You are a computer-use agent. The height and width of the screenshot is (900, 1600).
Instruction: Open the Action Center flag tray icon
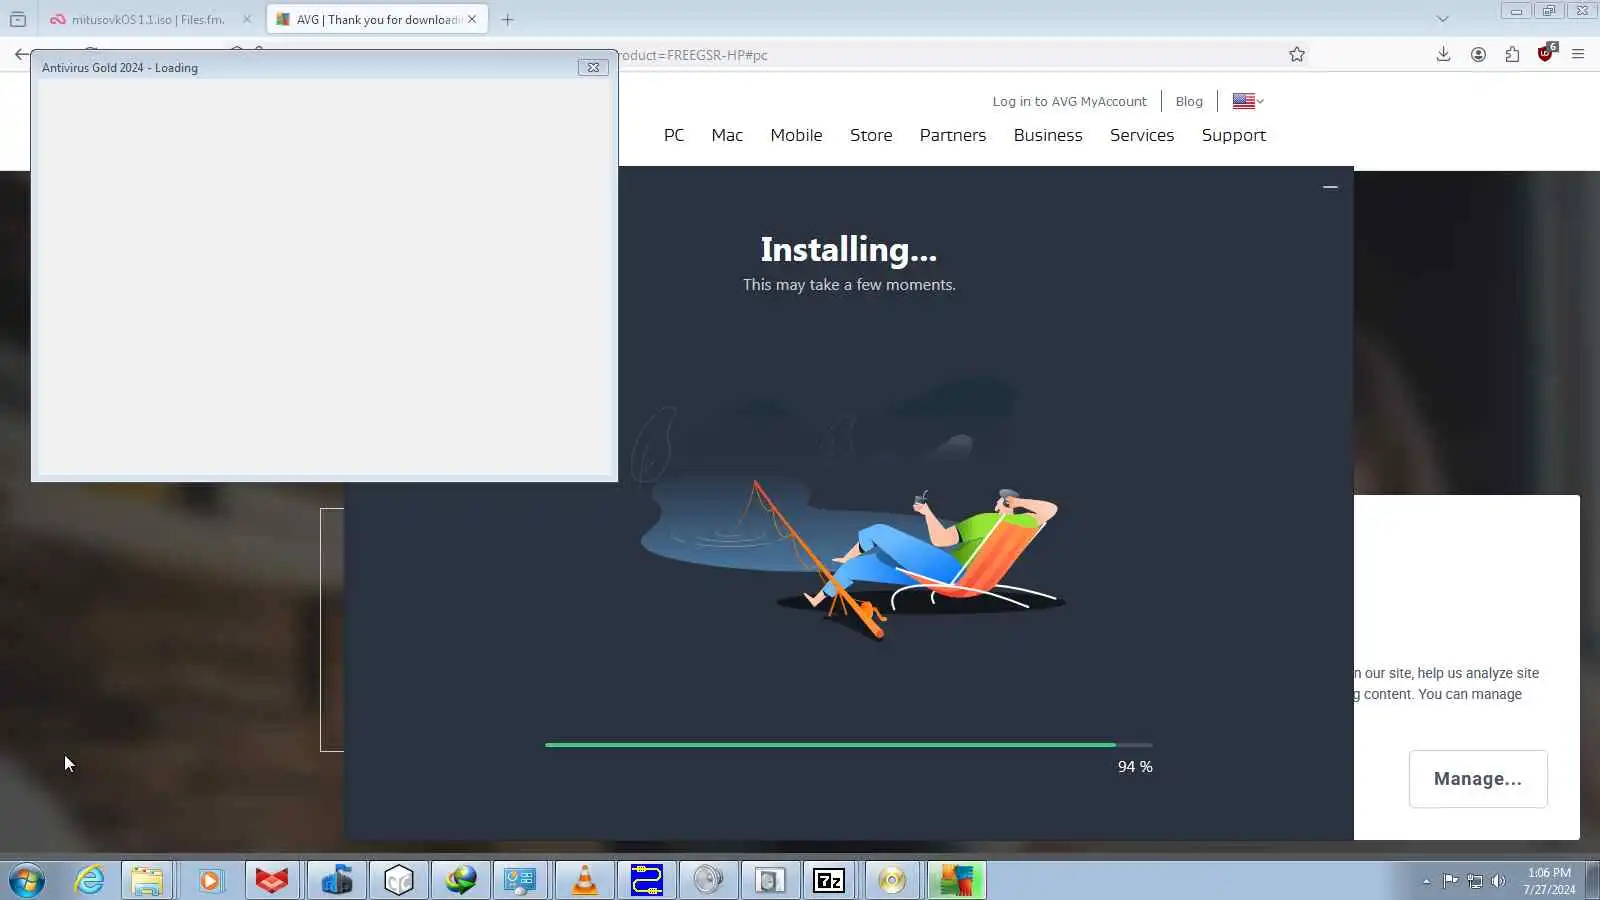[x=1450, y=881]
